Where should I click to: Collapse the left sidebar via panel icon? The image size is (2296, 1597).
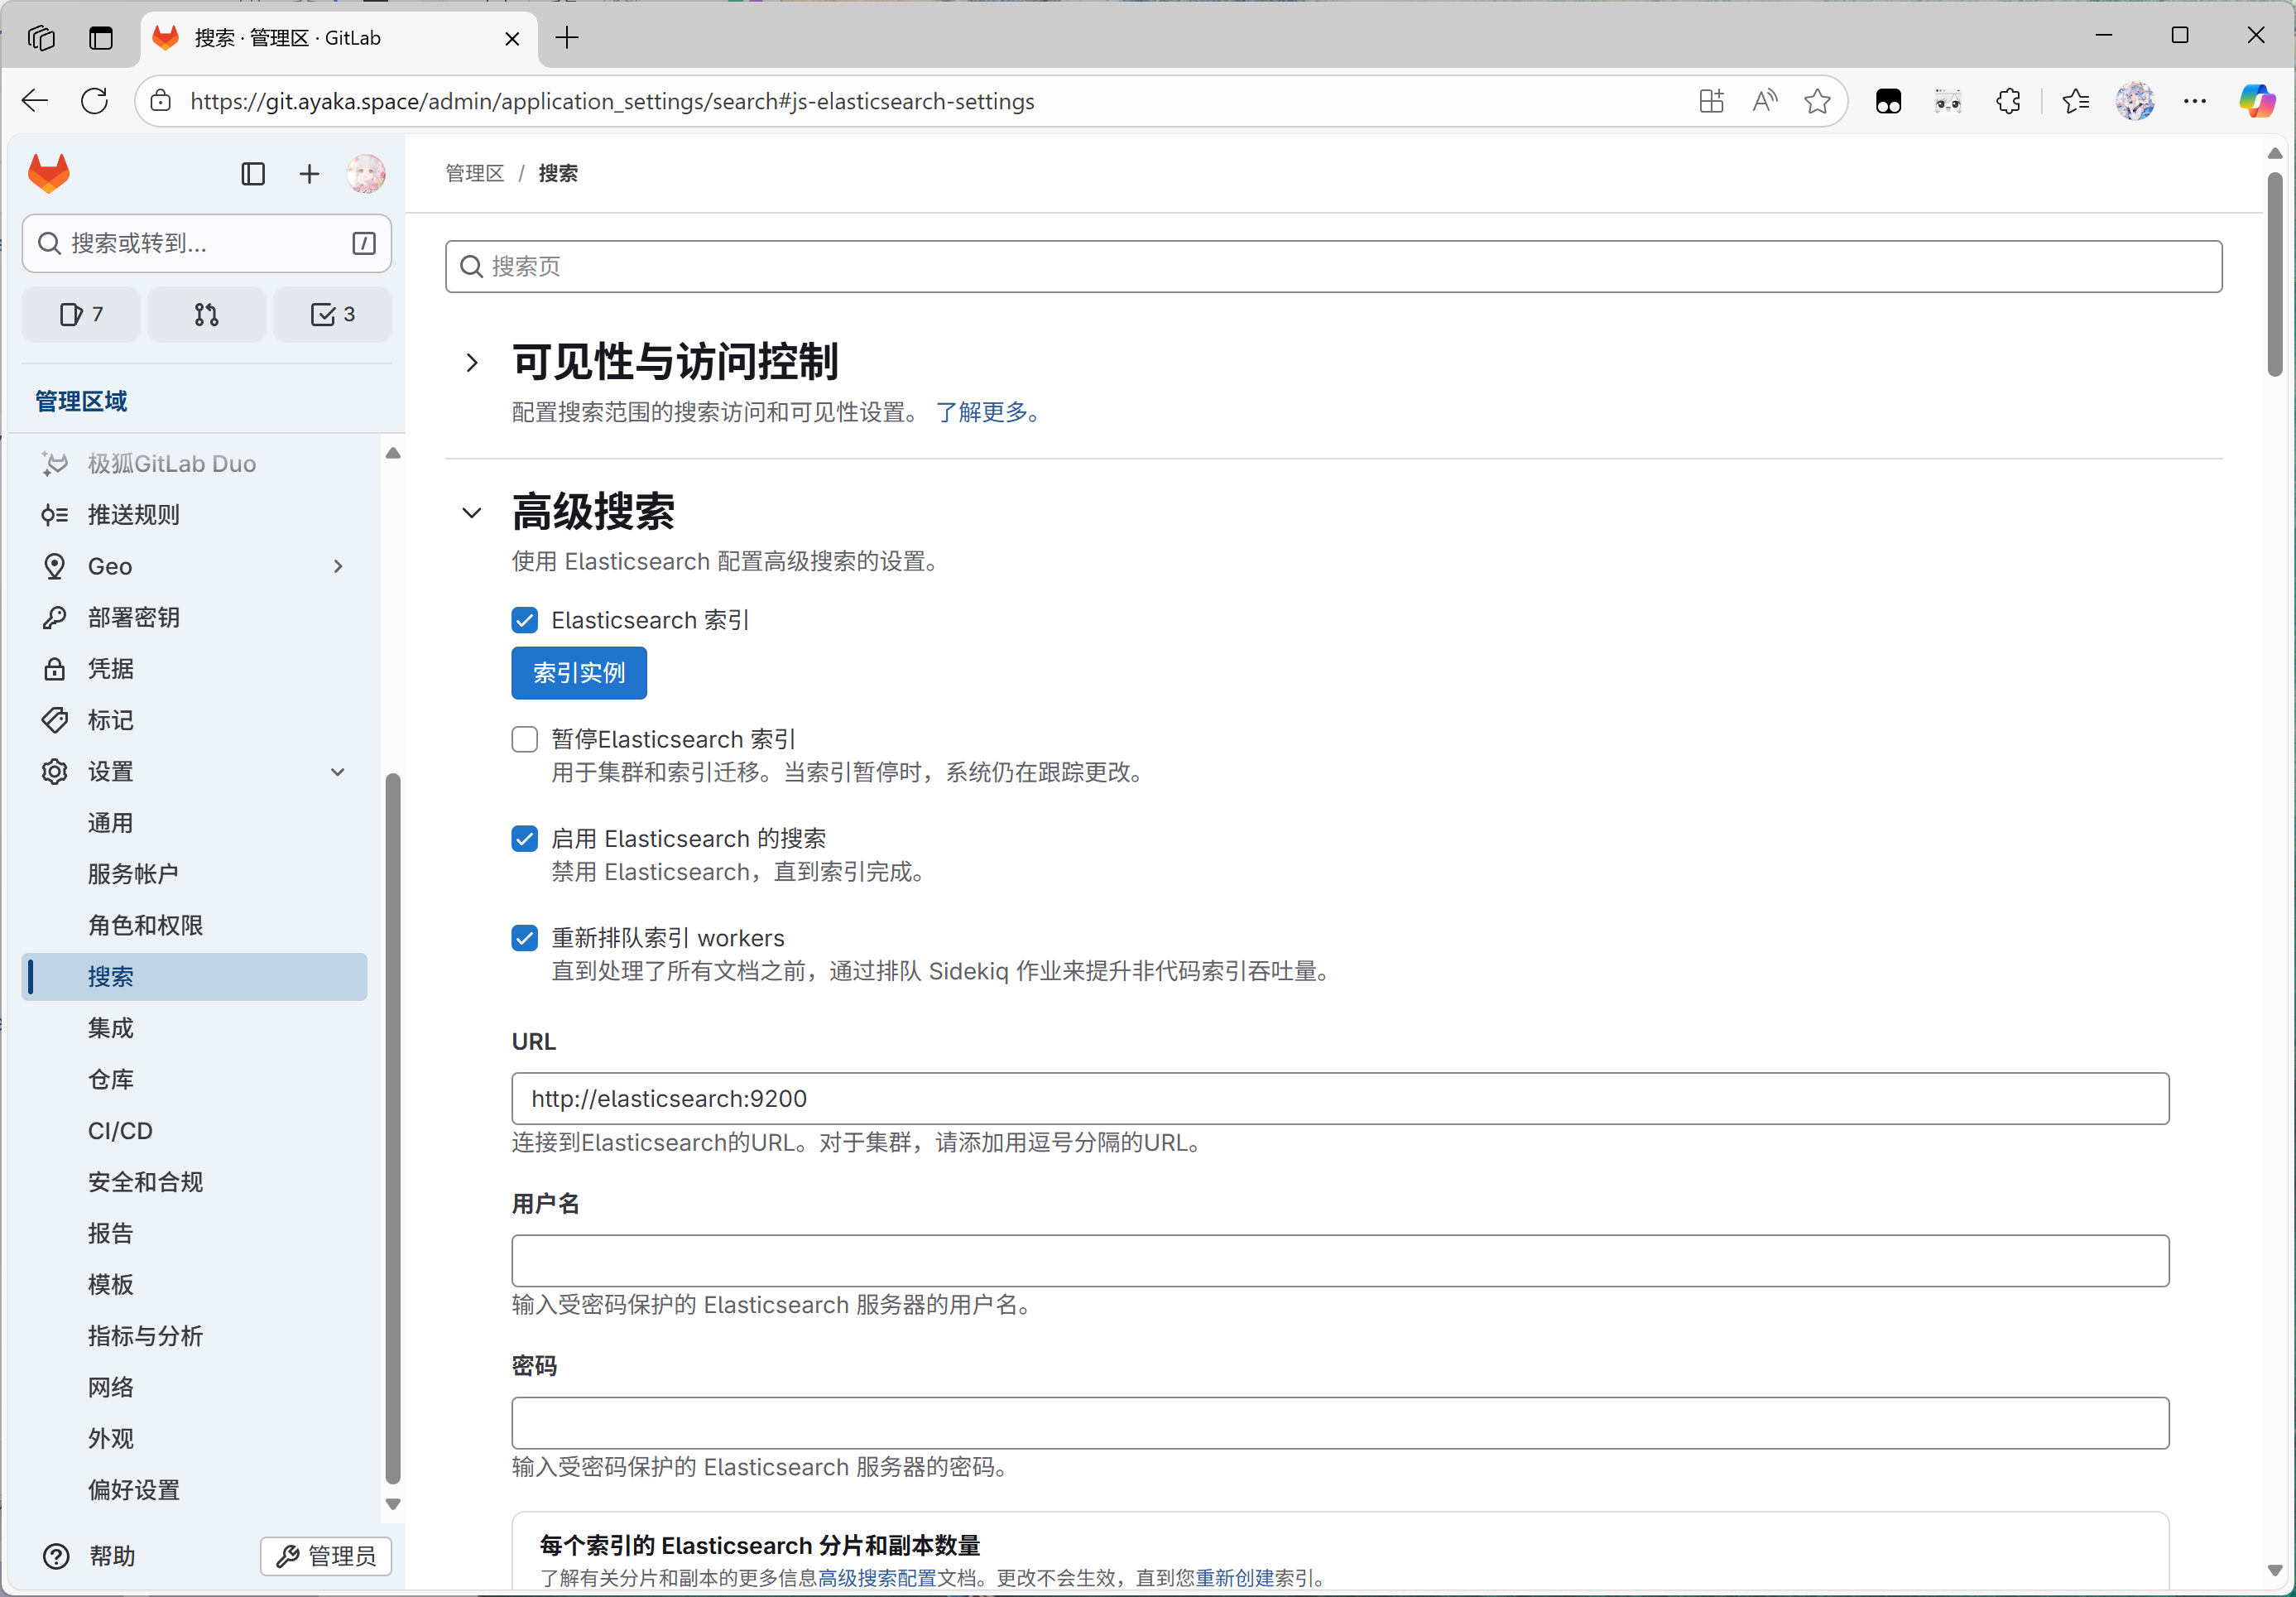253,174
